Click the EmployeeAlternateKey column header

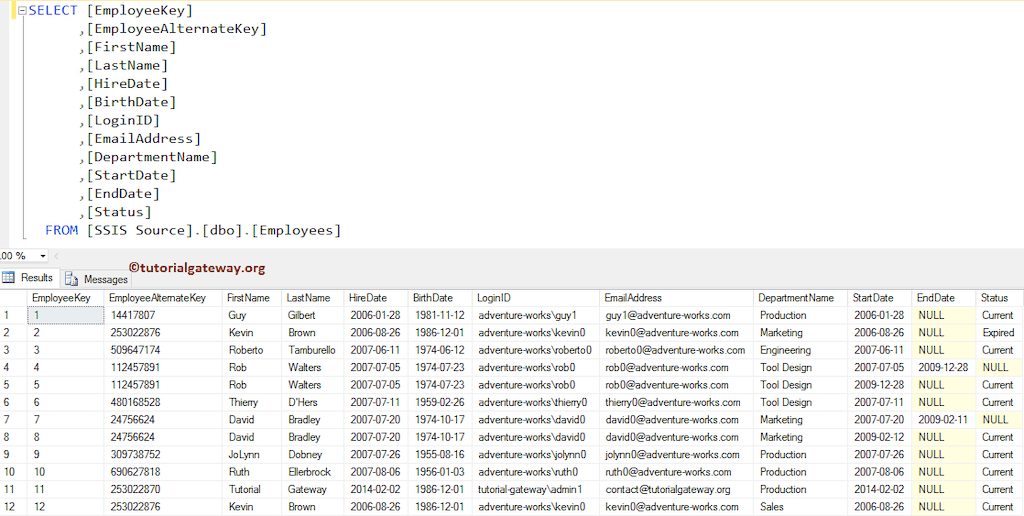163,298
